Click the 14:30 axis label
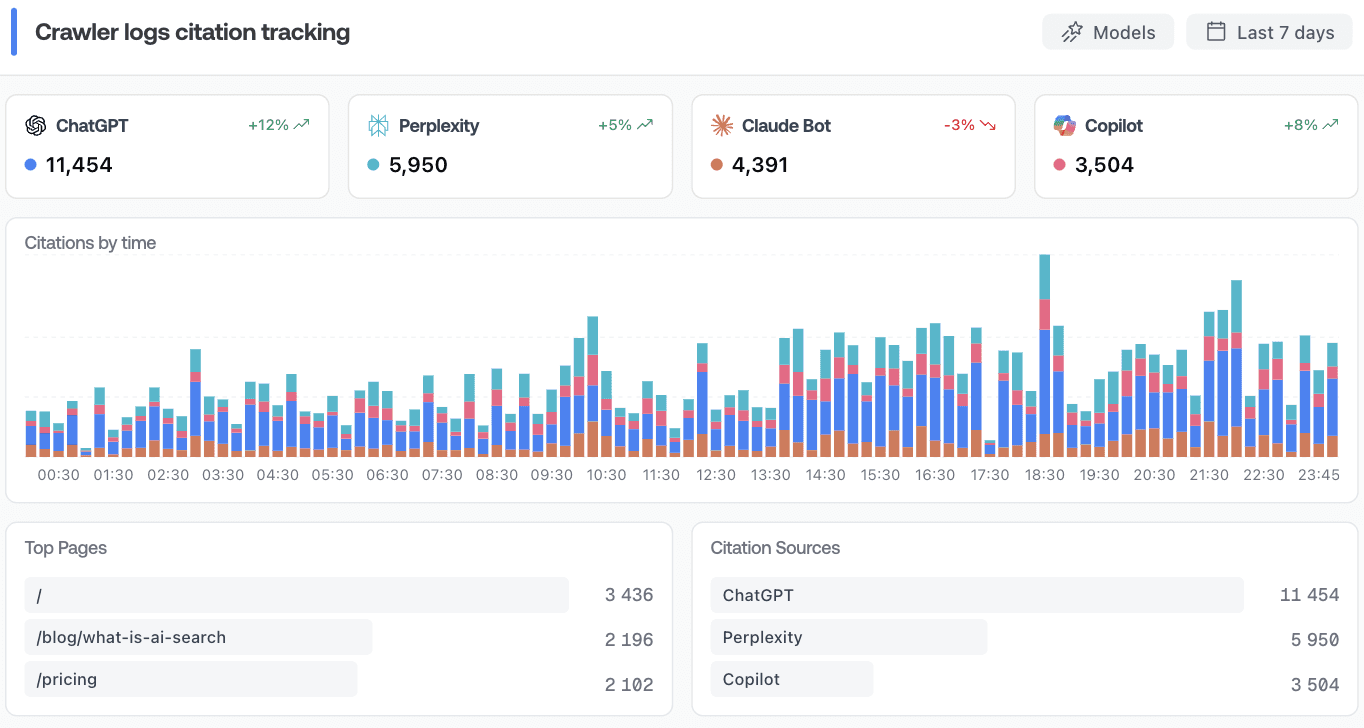This screenshot has height=728, width=1364. tap(825, 475)
